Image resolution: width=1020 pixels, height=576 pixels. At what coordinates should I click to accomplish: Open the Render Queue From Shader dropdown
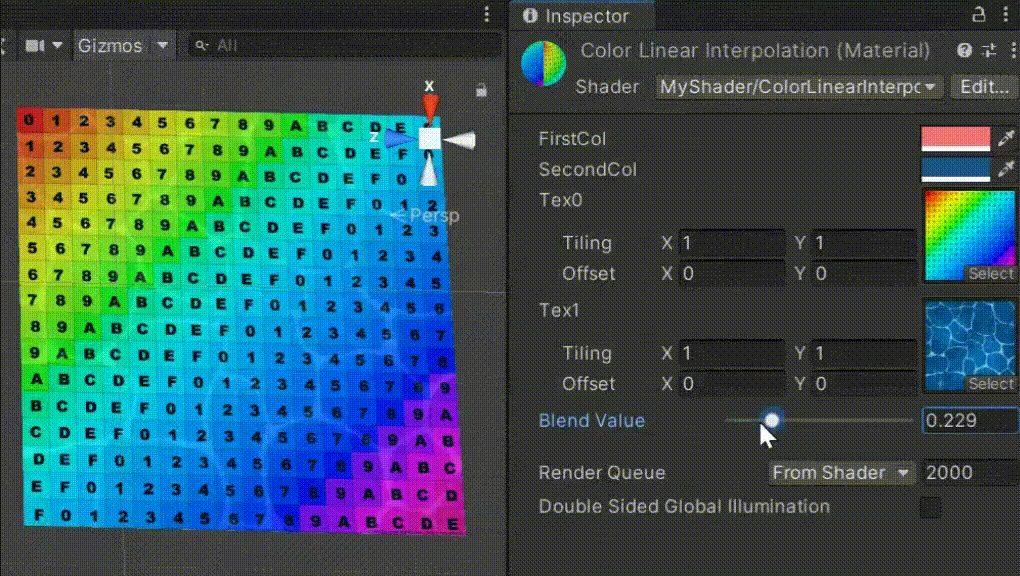840,472
